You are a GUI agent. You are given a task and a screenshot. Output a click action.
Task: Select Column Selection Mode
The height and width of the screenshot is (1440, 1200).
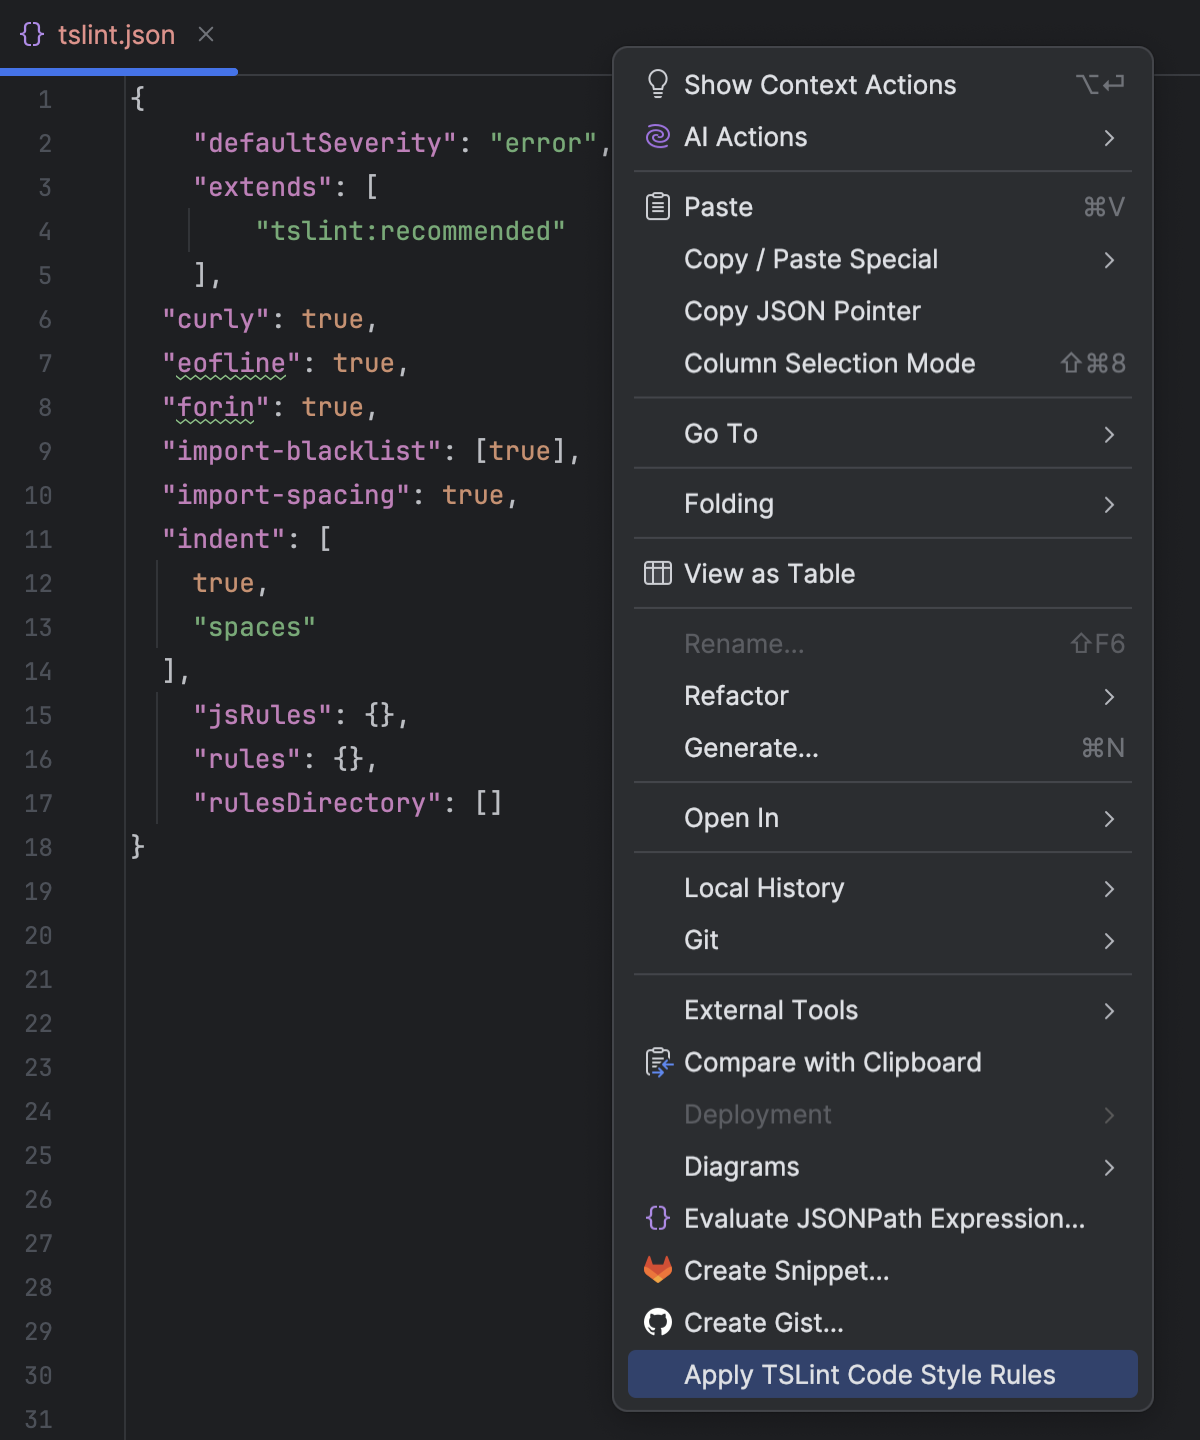tap(829, 363)
